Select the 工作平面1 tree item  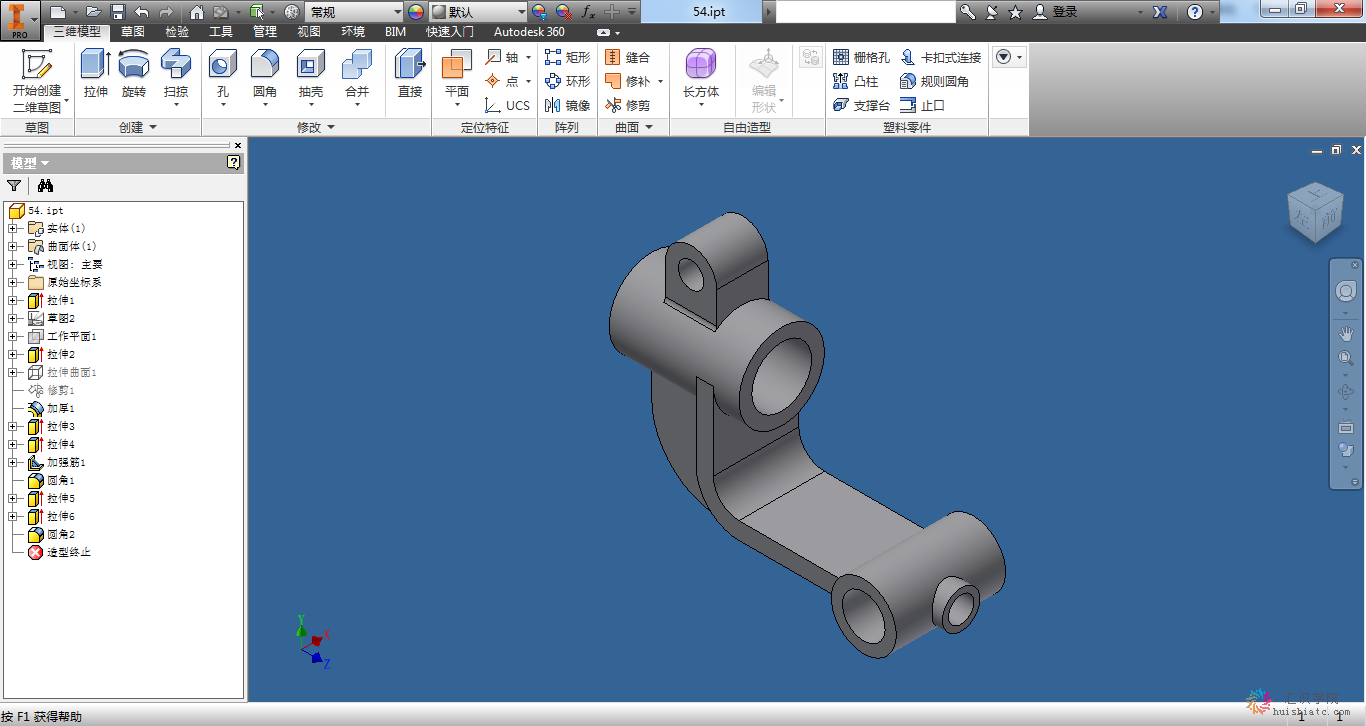tap(62, 336)
